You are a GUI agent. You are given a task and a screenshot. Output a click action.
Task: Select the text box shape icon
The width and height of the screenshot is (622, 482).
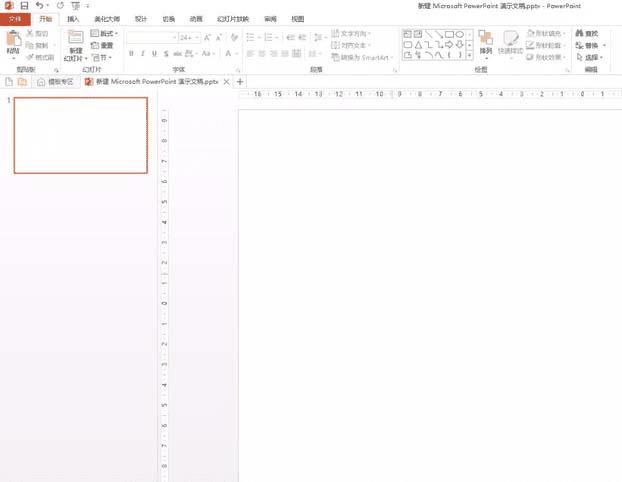click(407, 34)
